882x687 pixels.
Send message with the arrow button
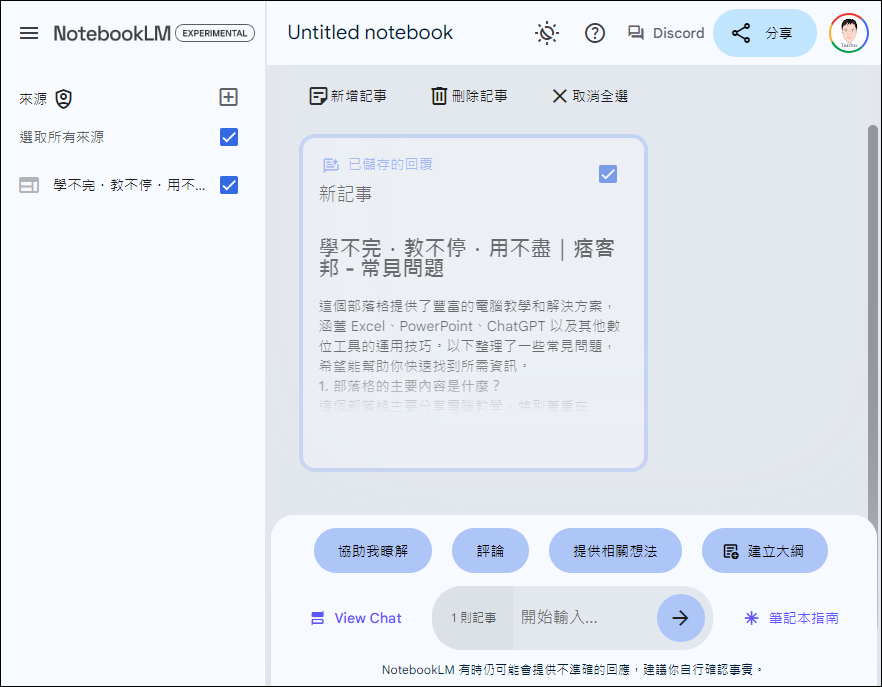click(x=681, y=618)
